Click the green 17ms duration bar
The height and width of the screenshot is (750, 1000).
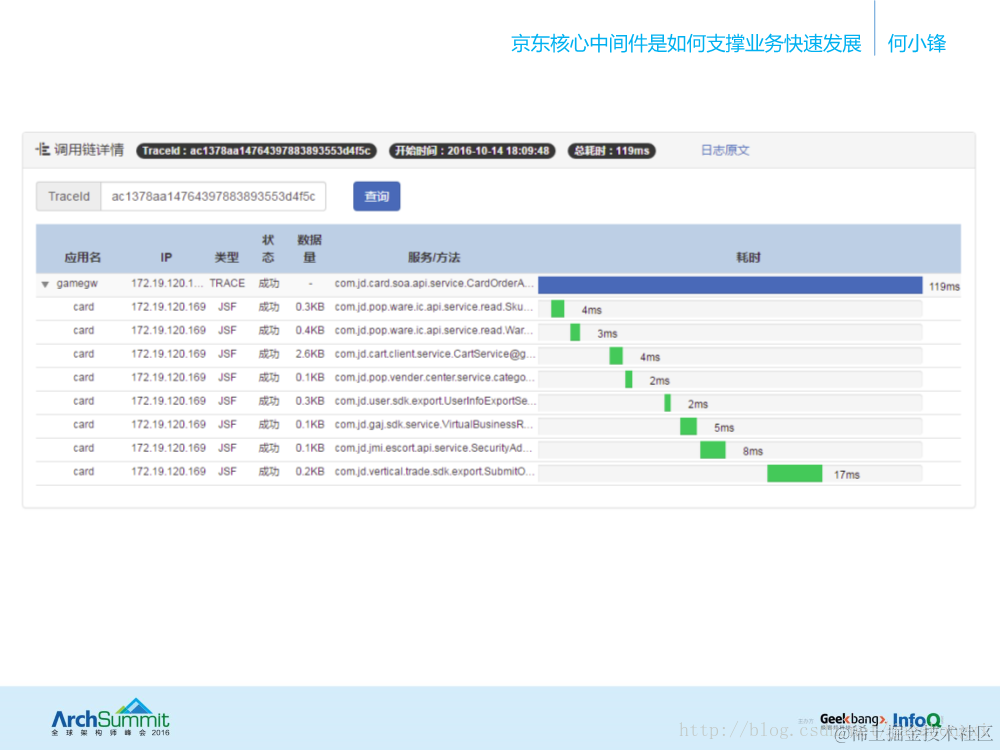pos(795,474)
